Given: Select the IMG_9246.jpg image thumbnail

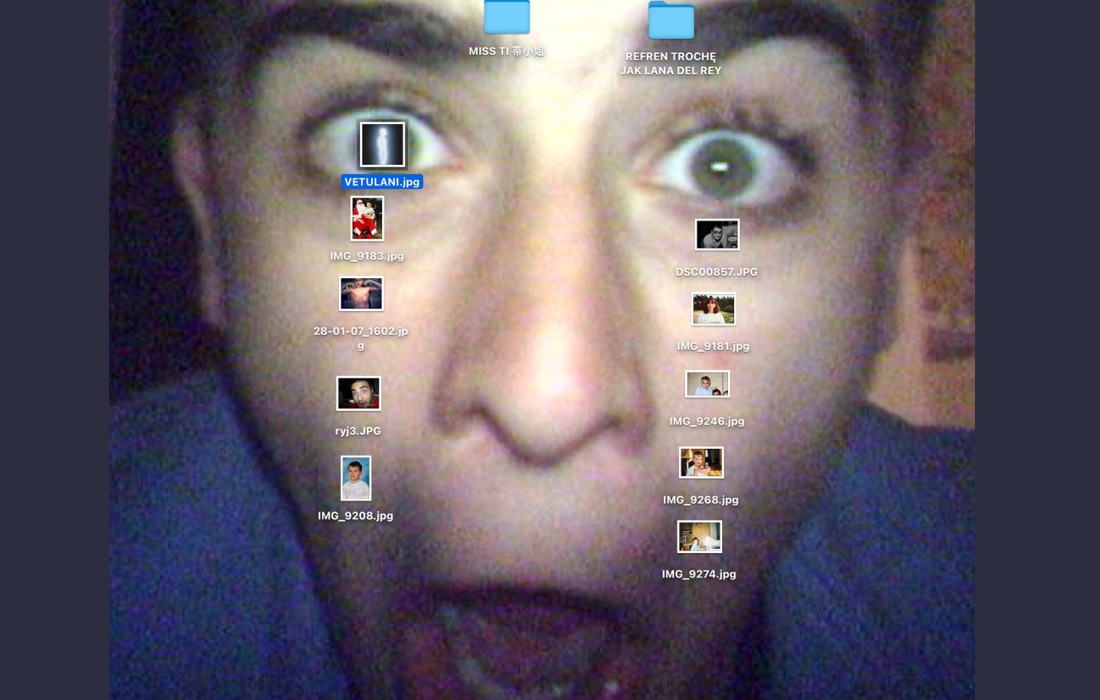Looking at the screenshot, I should (x=707, y=384).
